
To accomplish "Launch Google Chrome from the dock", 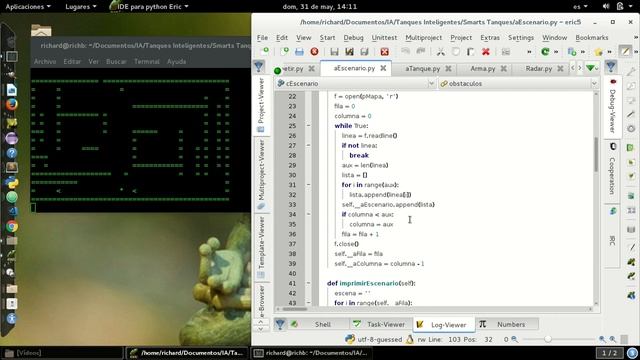I will coord(12,227).
